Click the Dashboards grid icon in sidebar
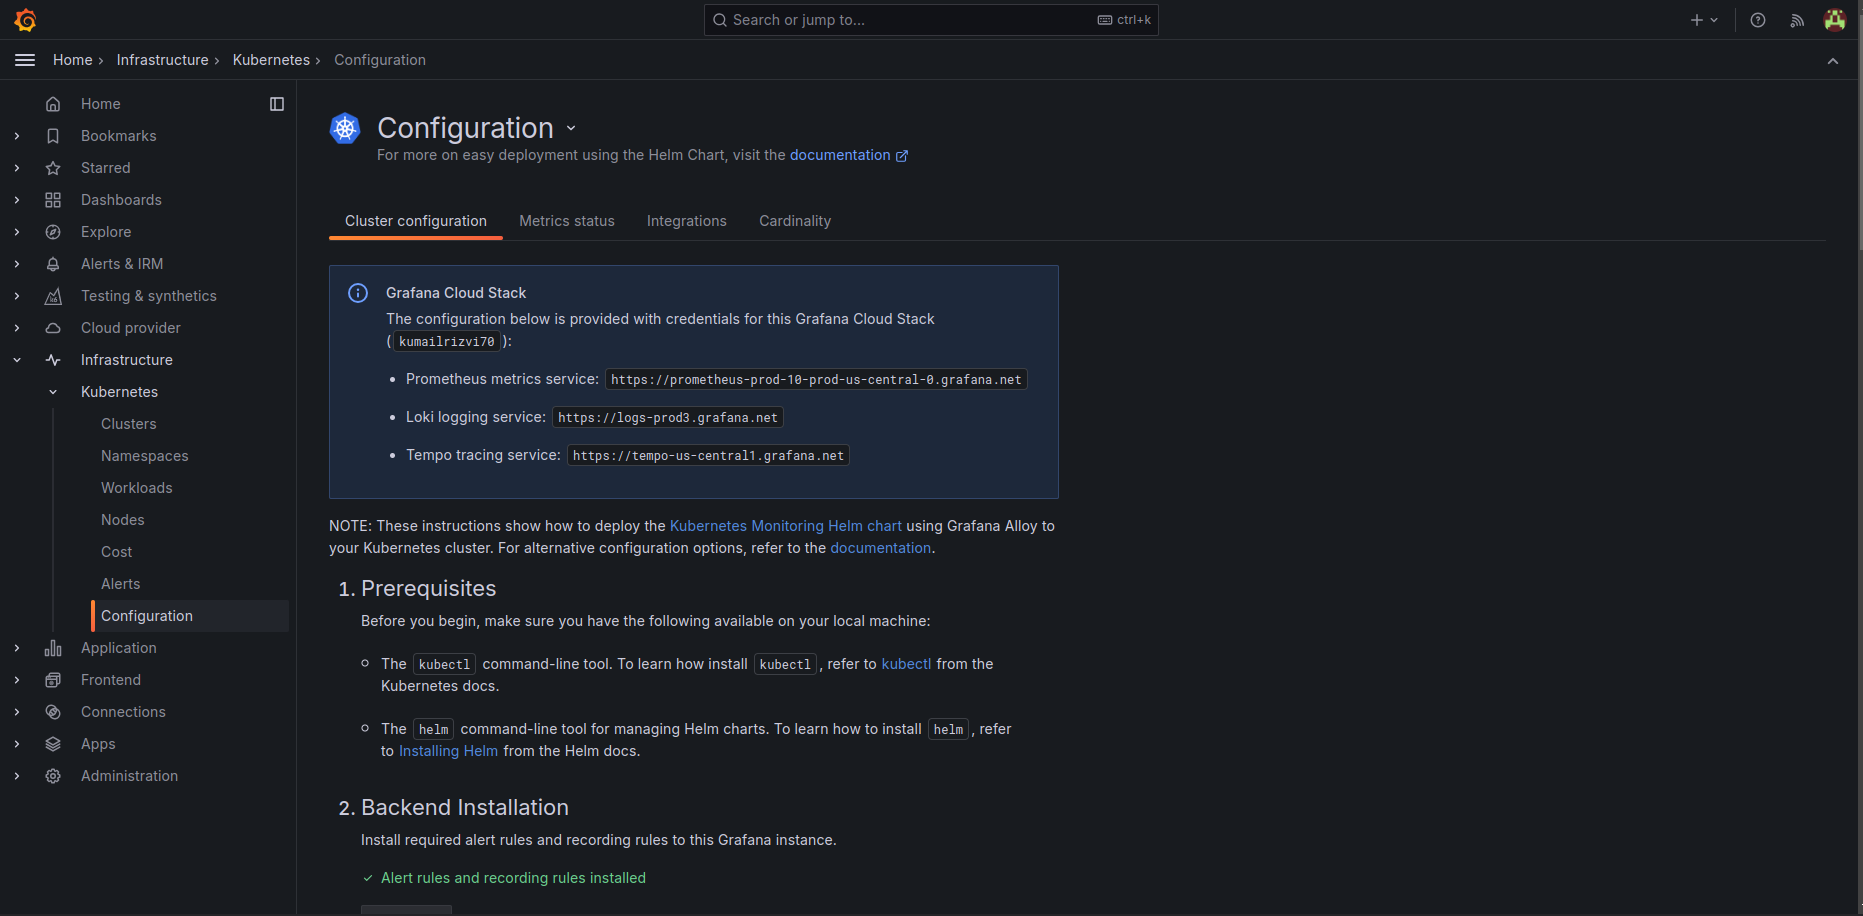This screenshot has height=916, width=1863. click(x=53, y=200)
